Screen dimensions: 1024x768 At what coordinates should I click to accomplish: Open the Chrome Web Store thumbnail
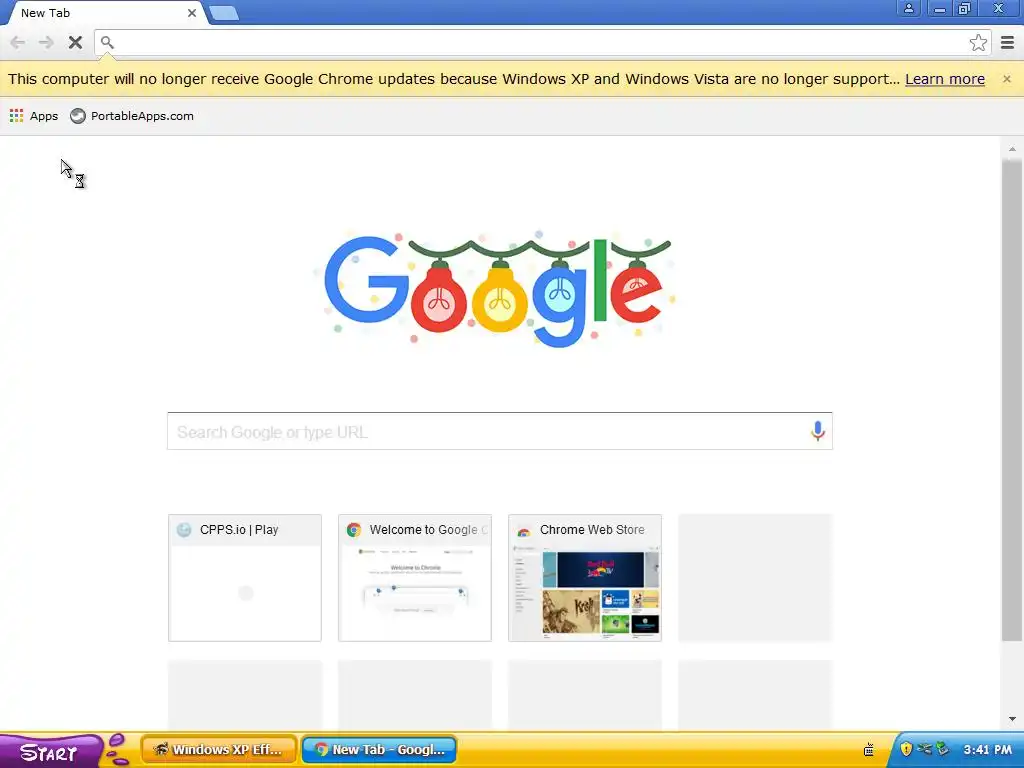point(584,578)
